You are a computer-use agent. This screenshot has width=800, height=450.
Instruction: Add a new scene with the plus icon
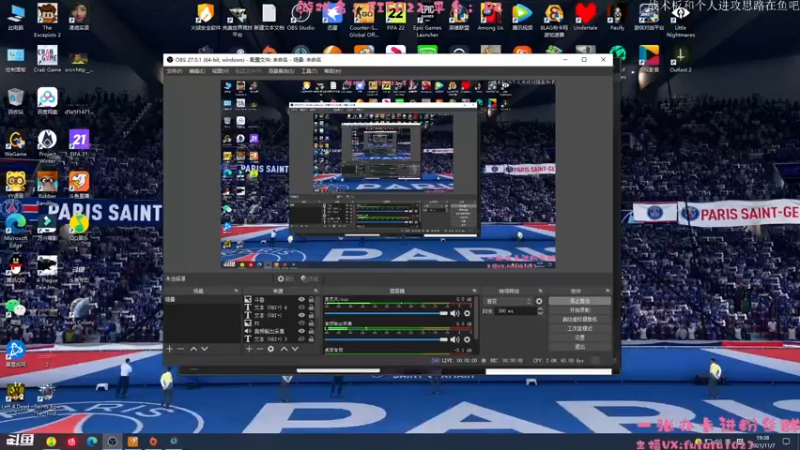(170, 349)
